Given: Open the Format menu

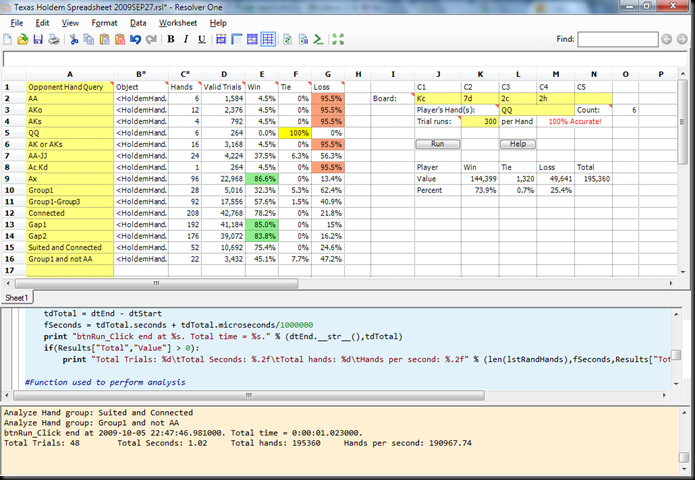Looking at the screenshot, I should tap(103, 22).
